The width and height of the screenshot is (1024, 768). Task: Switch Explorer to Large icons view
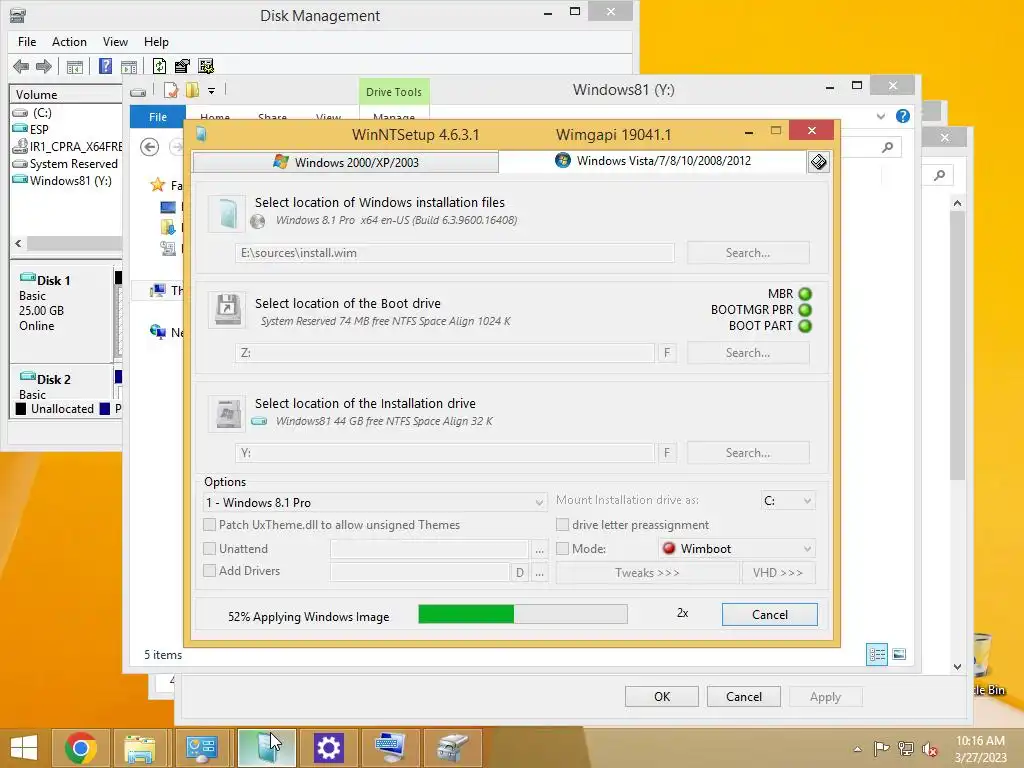pos(899,654)
